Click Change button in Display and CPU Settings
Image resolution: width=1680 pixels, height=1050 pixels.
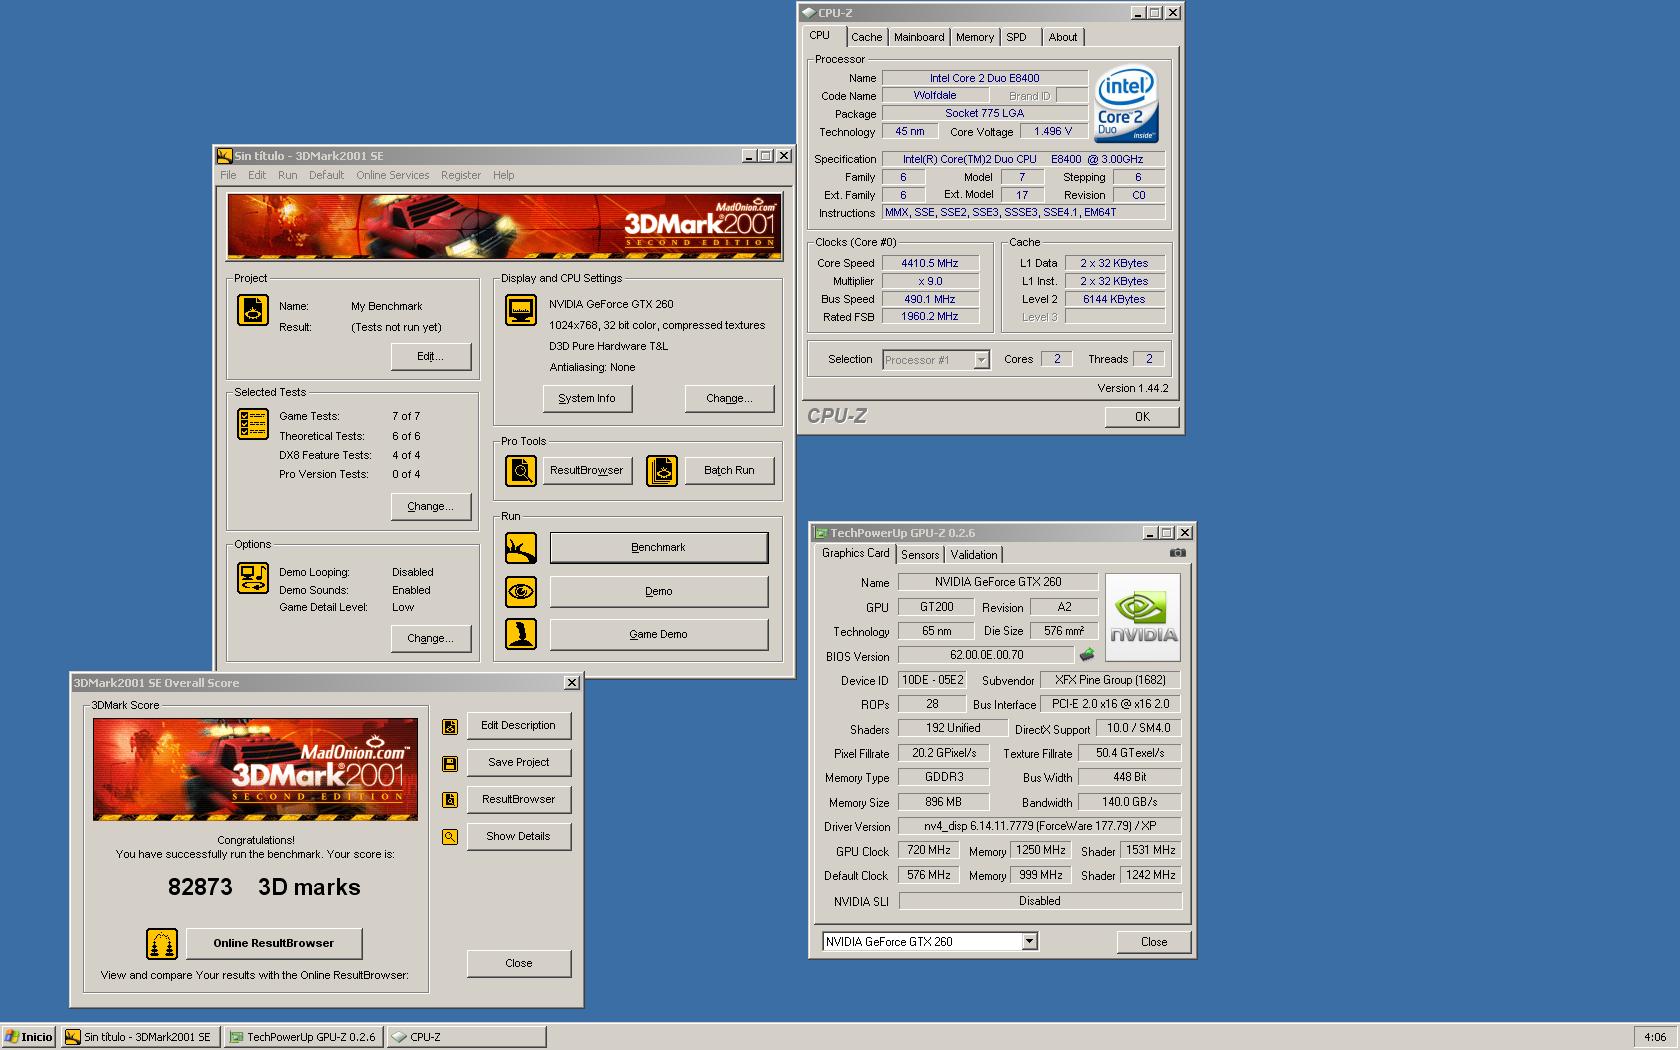pos(730,398)
